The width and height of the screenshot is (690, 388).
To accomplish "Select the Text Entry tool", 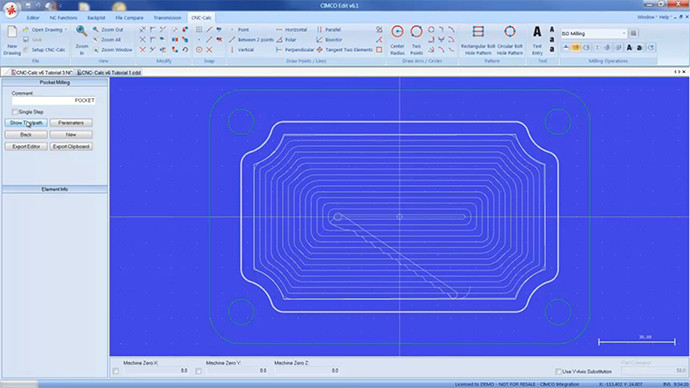I will [537, 40].
